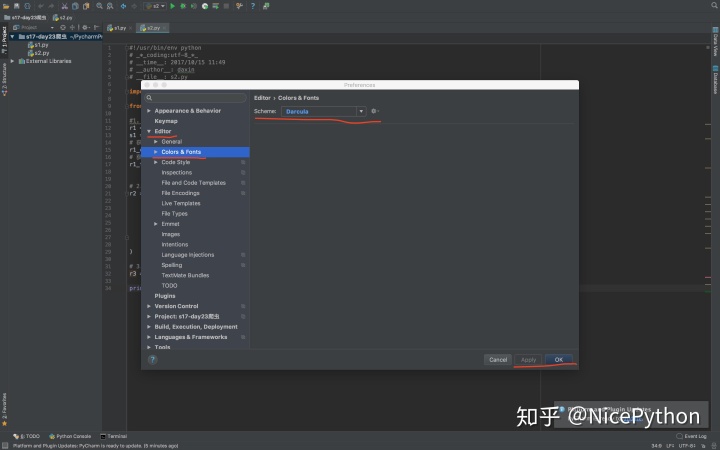720x450 pixels.
Task: Switch to the s1.py editor tab
Action: [117, 28]
